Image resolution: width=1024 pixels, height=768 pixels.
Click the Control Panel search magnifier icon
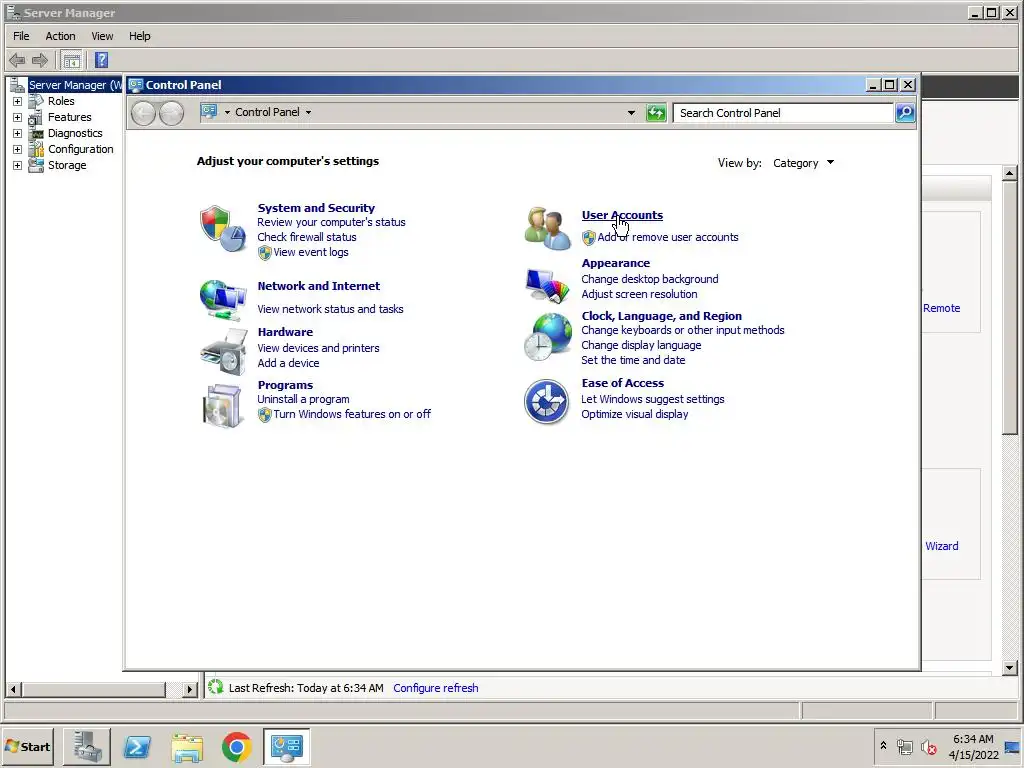pos(904,113)
